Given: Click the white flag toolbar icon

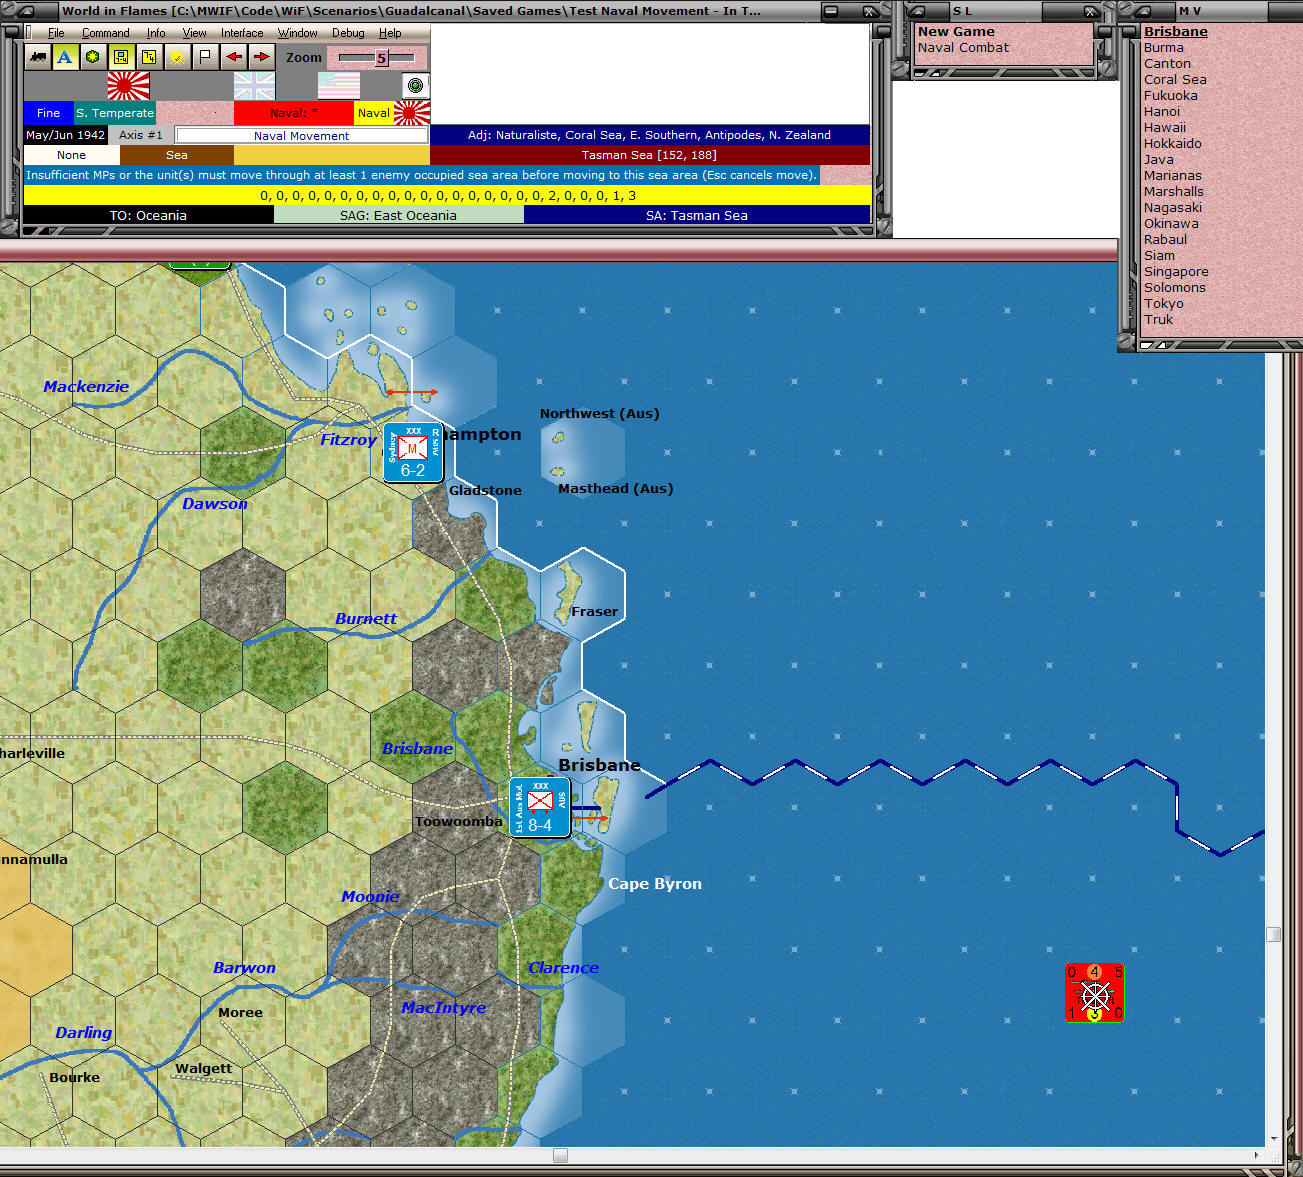Looking at the screenshot, I should (205, 57).
